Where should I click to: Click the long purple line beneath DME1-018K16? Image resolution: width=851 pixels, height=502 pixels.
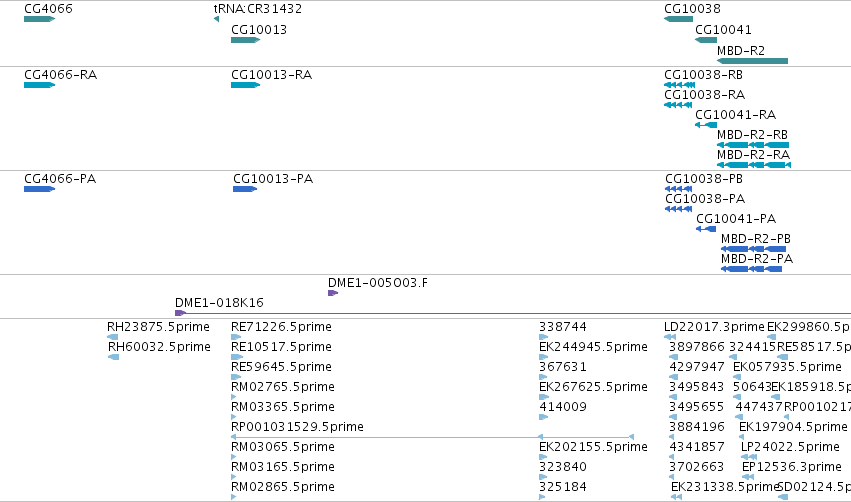[x=513, y=313]
